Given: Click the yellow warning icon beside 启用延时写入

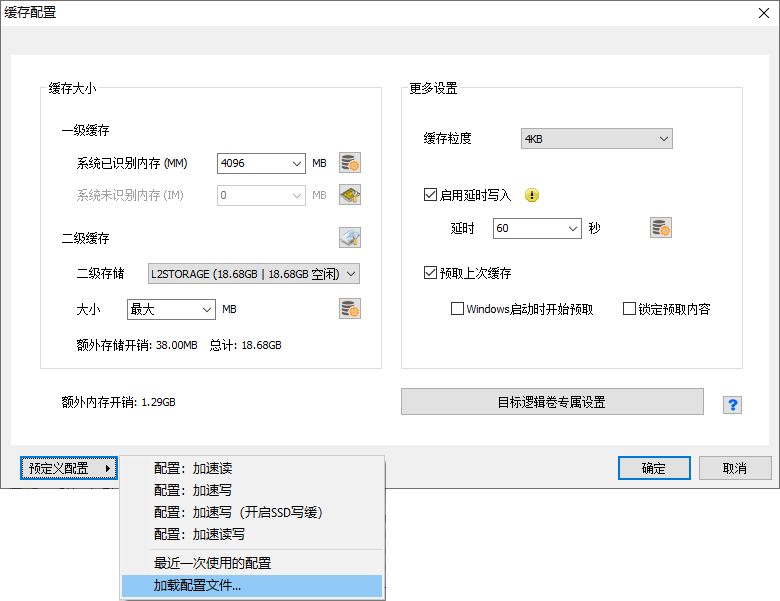Looking at the screenshot, I should click(532, 195).
